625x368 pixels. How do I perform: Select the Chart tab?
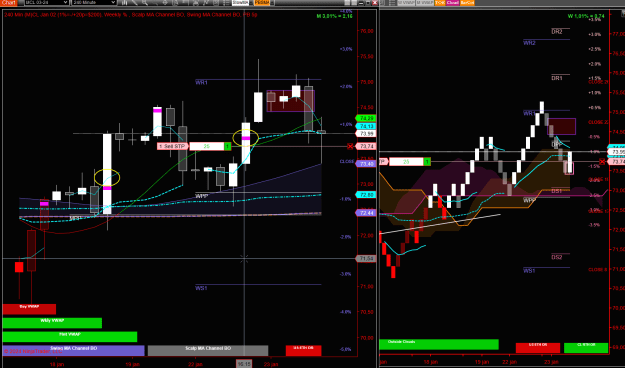tap(8, 2)
